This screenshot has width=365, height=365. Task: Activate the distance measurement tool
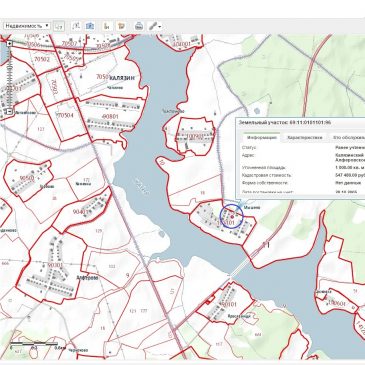click(76, 26)
